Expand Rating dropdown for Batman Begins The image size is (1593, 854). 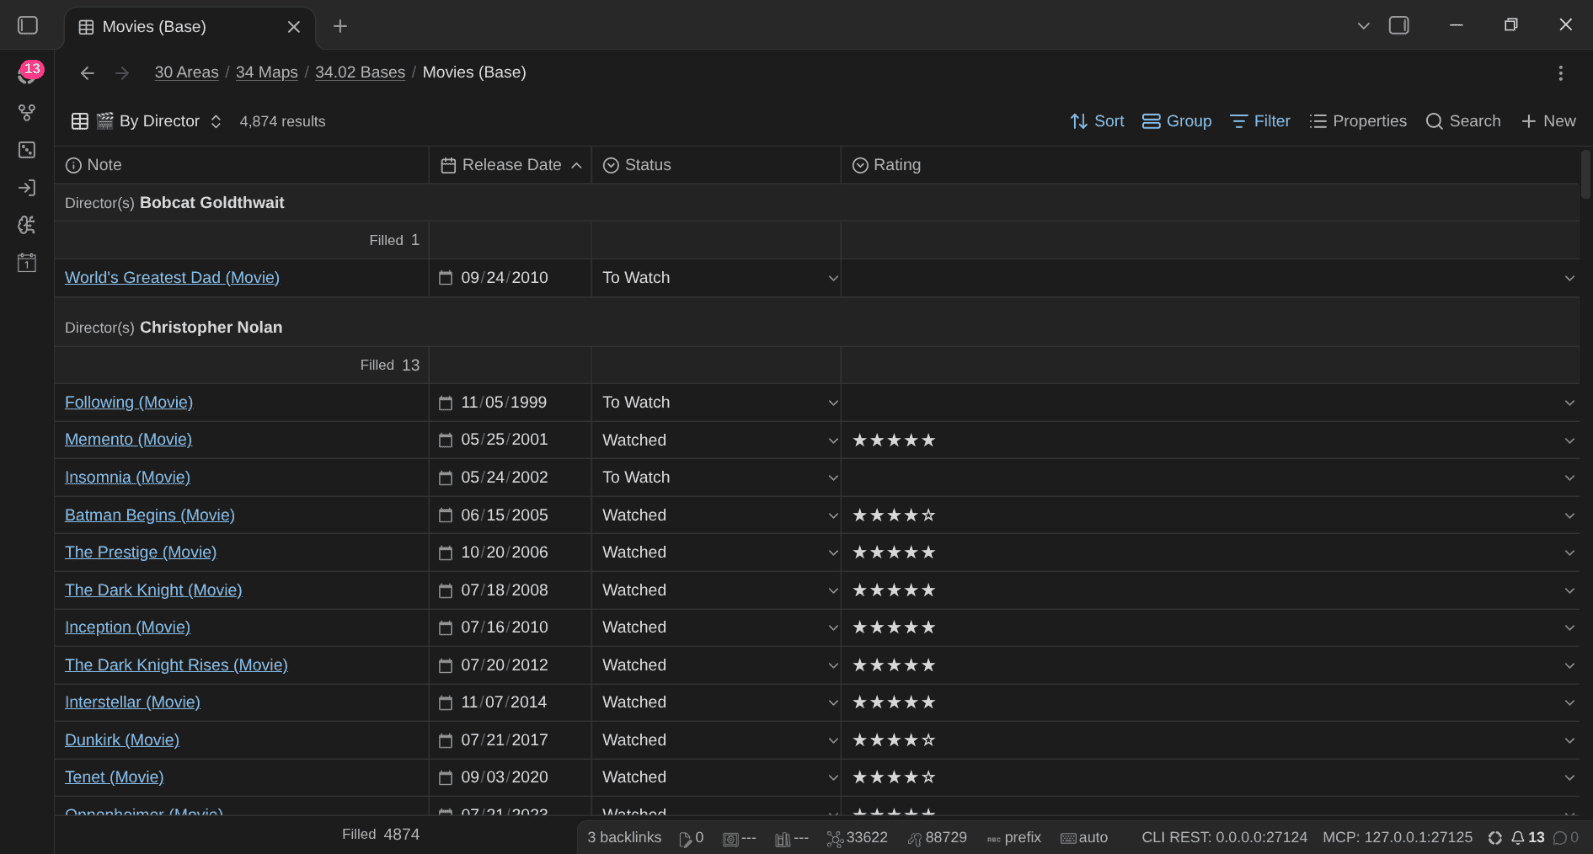pos(1569,516)
